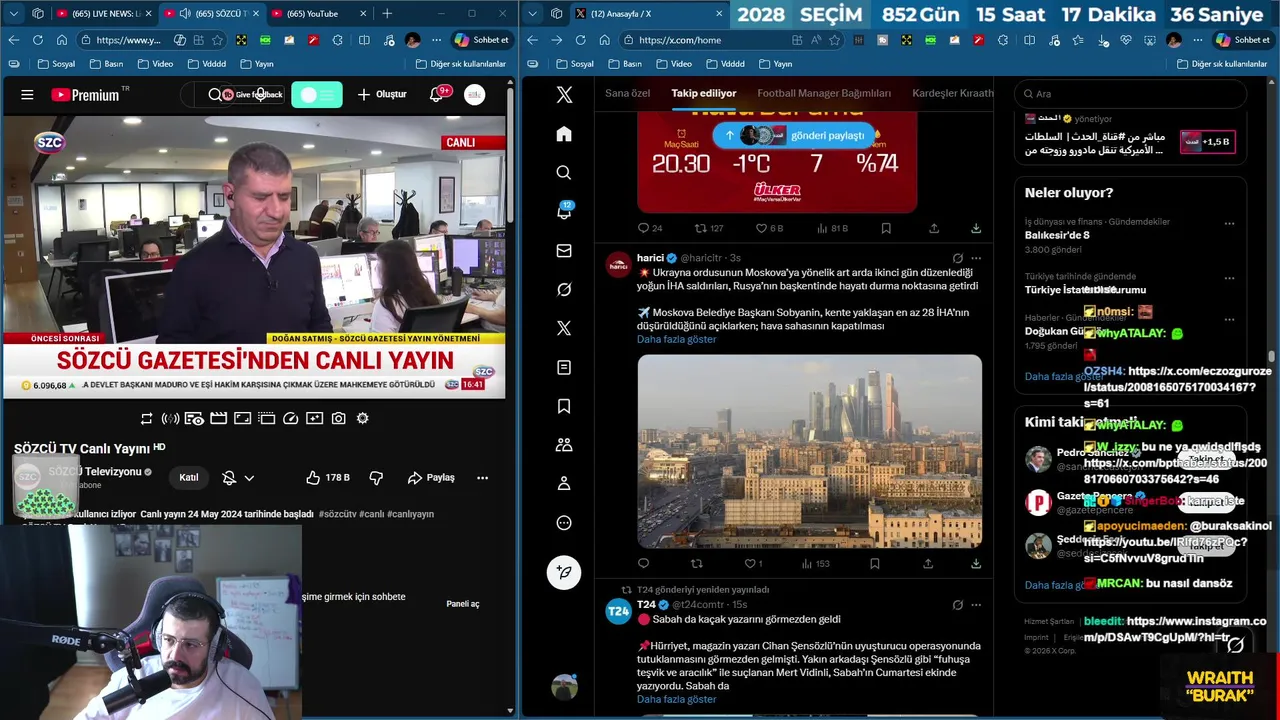
Task: Open the YouTube account avatar menu
Action: pos(475,94)
